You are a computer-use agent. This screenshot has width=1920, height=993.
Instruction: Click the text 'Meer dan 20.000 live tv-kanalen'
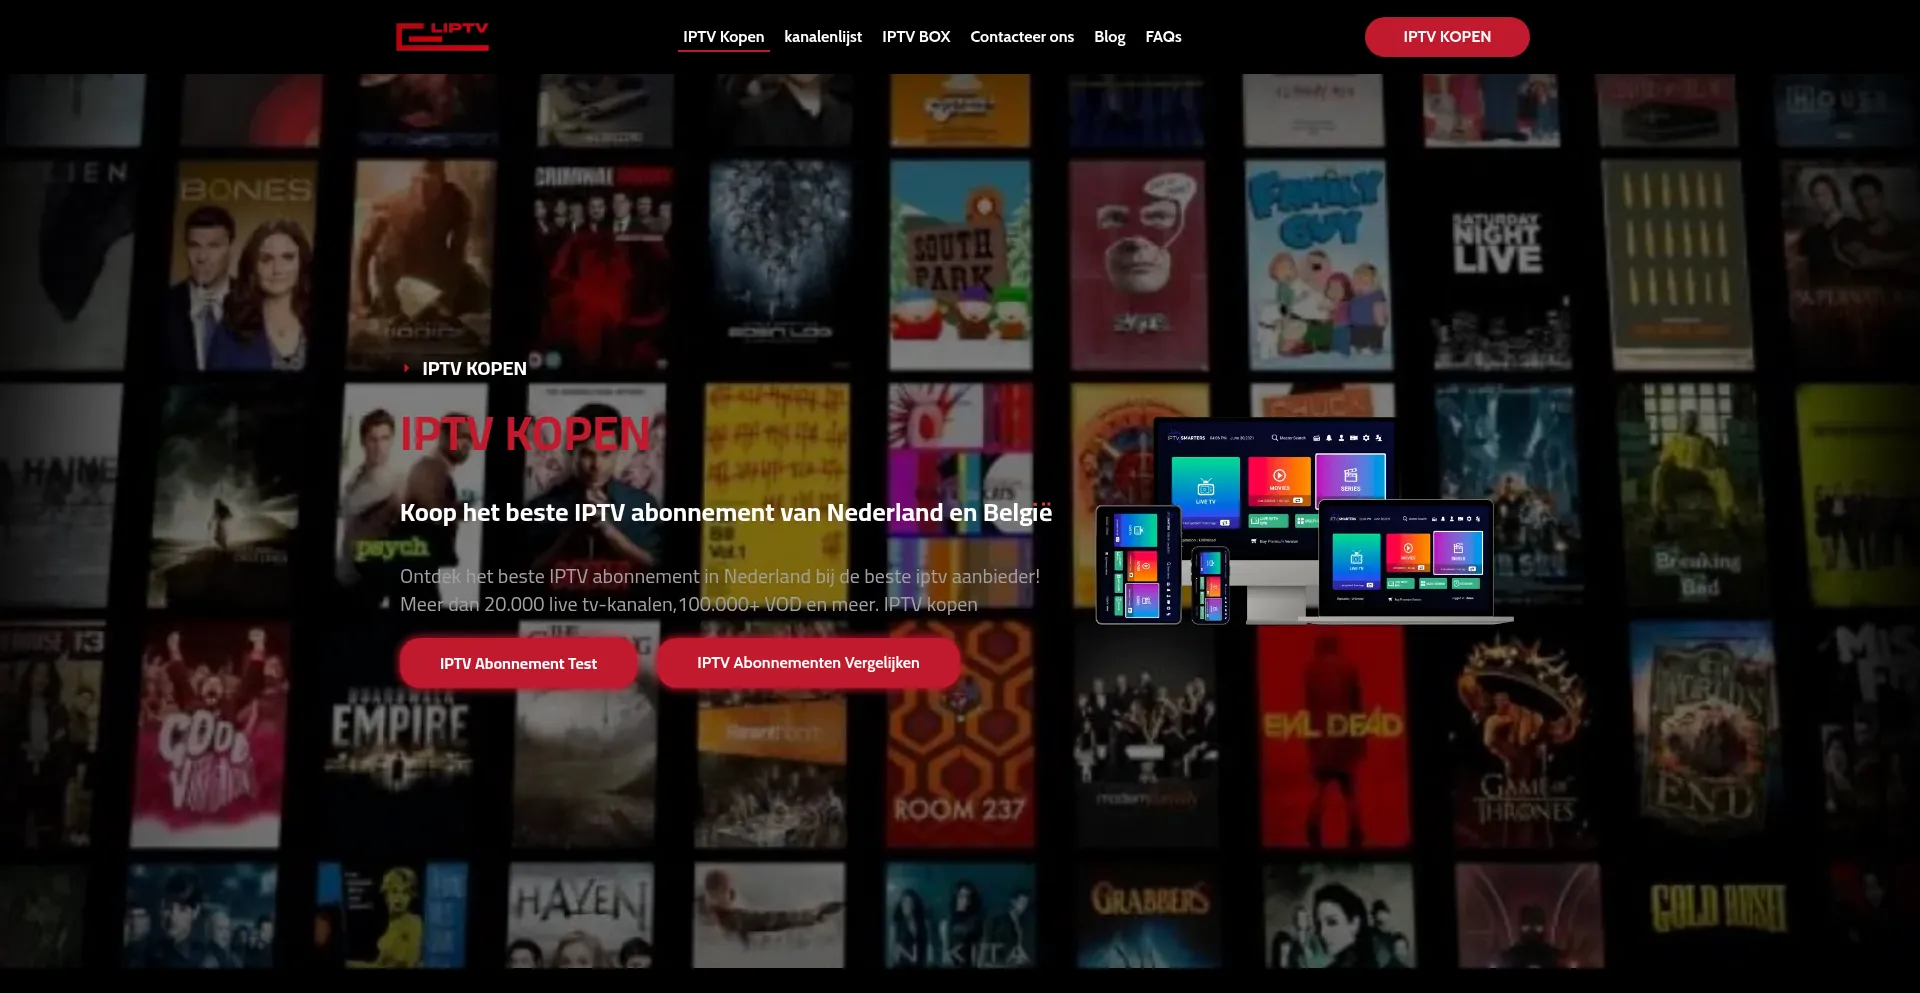pyautogui.click(x=537, y=605)
